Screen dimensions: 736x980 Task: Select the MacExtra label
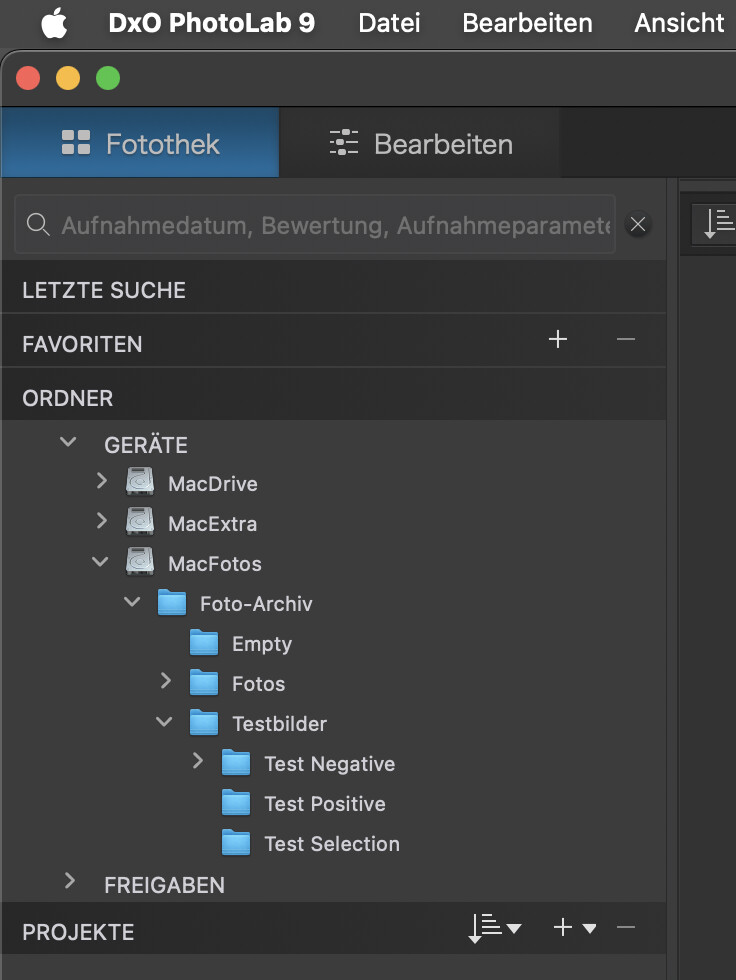[212, 524]
